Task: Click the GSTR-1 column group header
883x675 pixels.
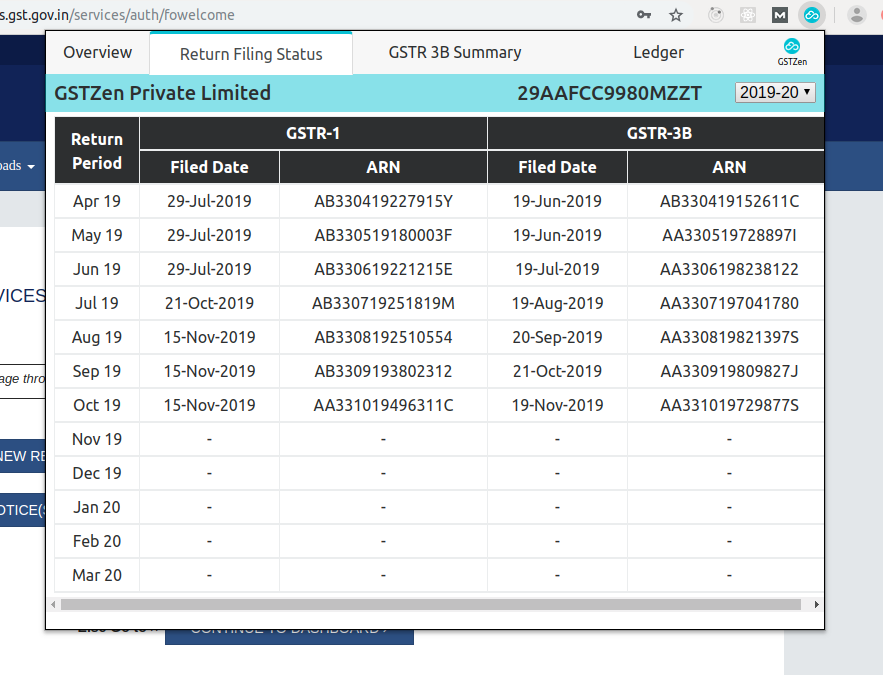Action: click(x=313, y=133)
